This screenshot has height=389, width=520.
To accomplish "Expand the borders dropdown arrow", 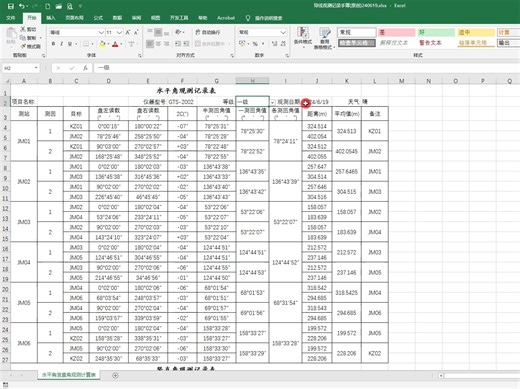I will pos(92,44).
